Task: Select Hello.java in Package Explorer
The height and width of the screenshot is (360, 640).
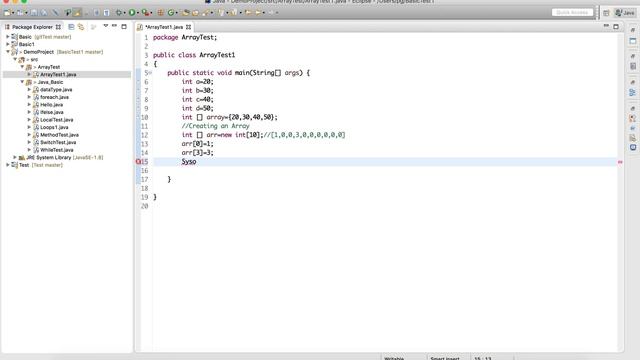Action: pyautogui.click(x=51, y=105)
